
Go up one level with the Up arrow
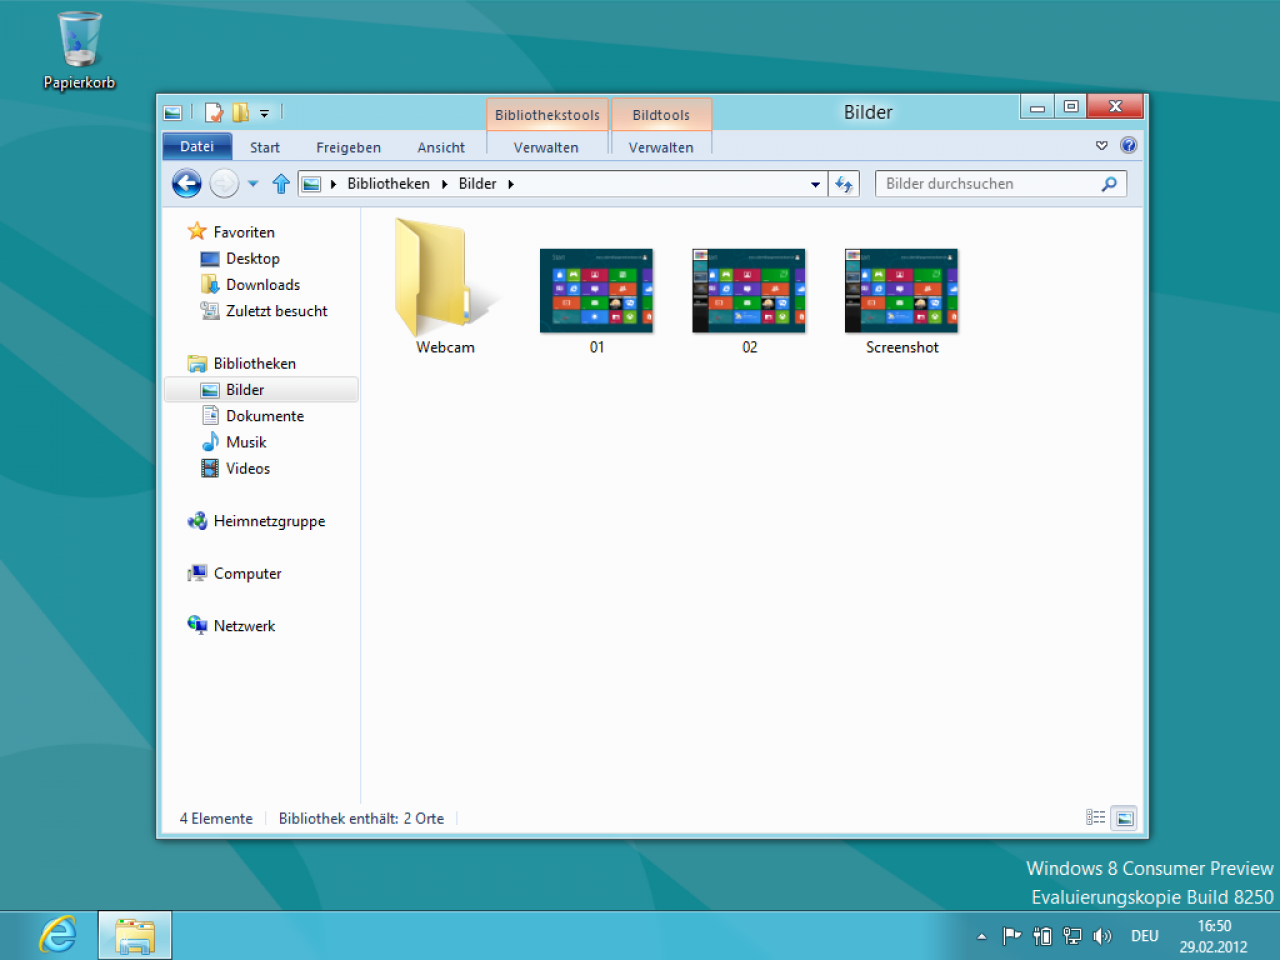click(x=281, y=183)
